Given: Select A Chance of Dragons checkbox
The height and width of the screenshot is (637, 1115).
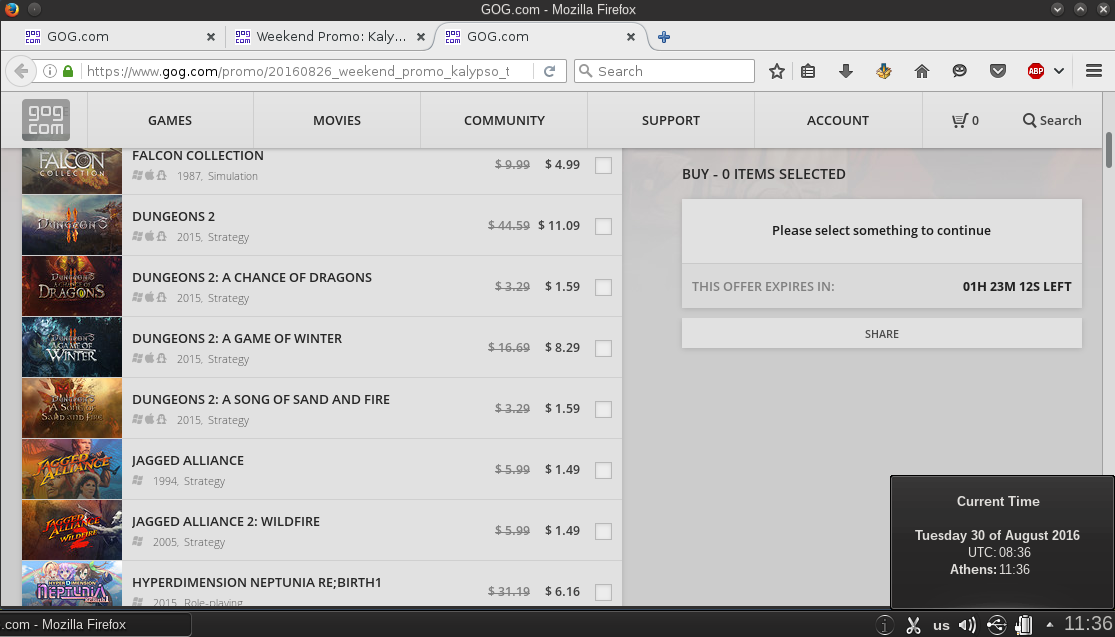Looking at the screenshot, I should (603, 287).
